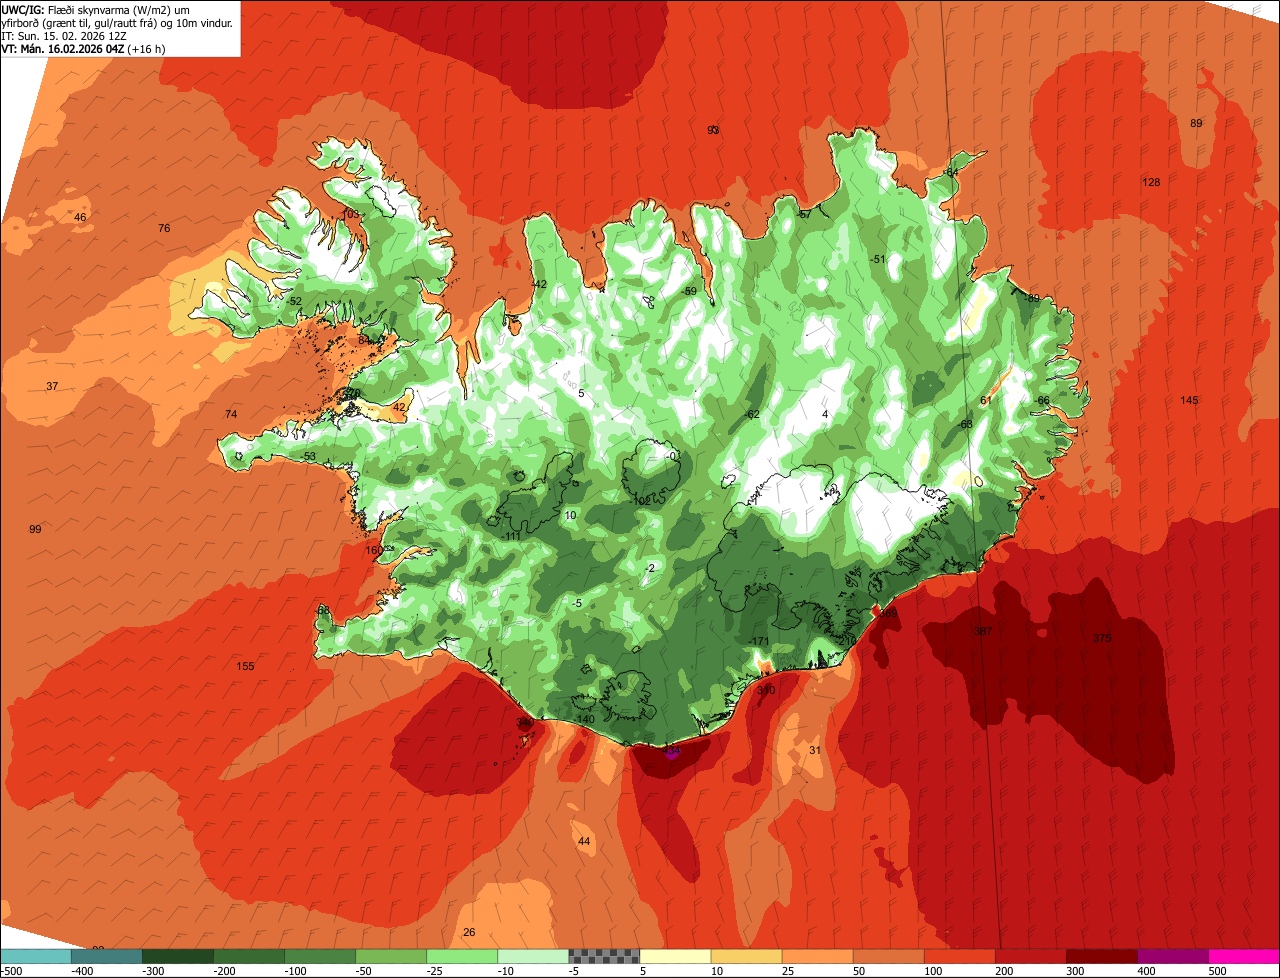1280x978 pixels.
Task: Click the 'UWC/IG: Flæði skynvarma (W/m2) um' title line
Action: point(96,9)
